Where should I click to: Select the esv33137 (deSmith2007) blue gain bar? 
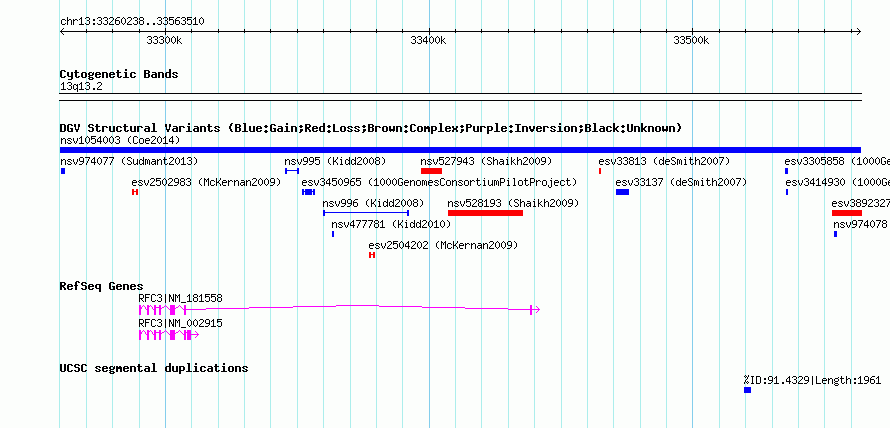click(622, 192)
